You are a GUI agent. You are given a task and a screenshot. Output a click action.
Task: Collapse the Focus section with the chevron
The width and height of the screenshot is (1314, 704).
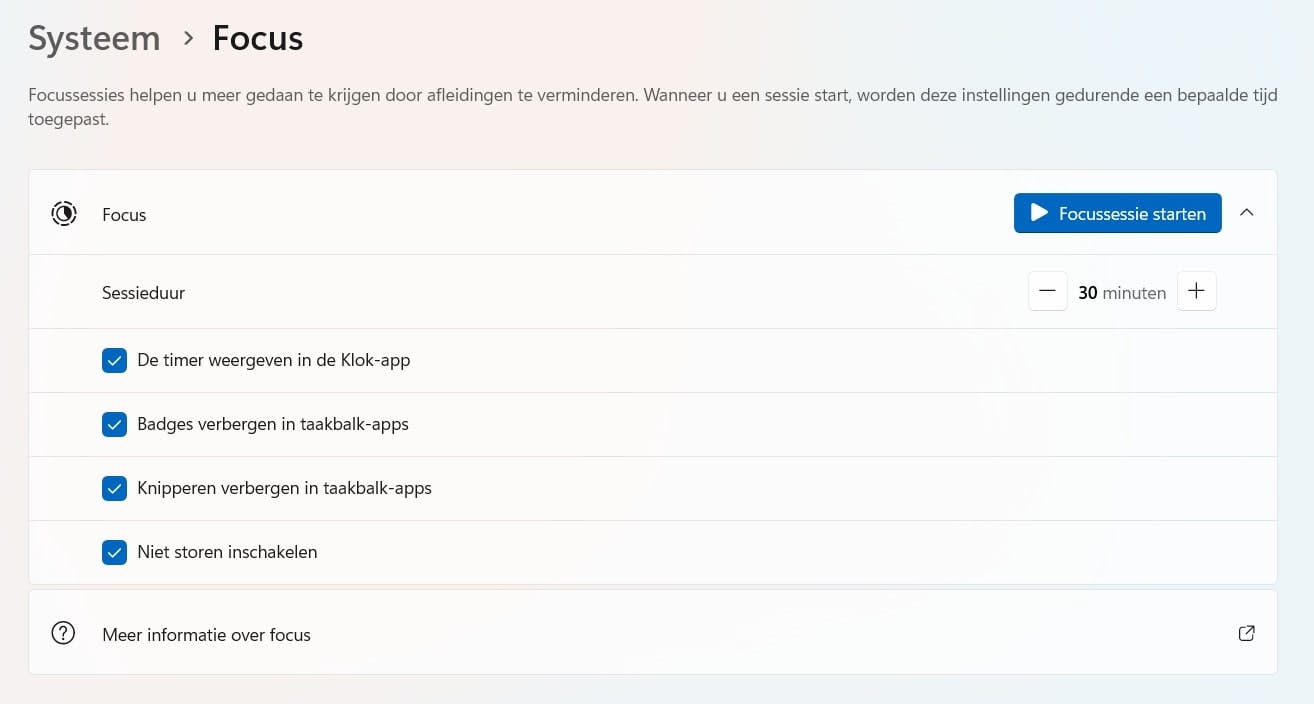click(1247, 213)
